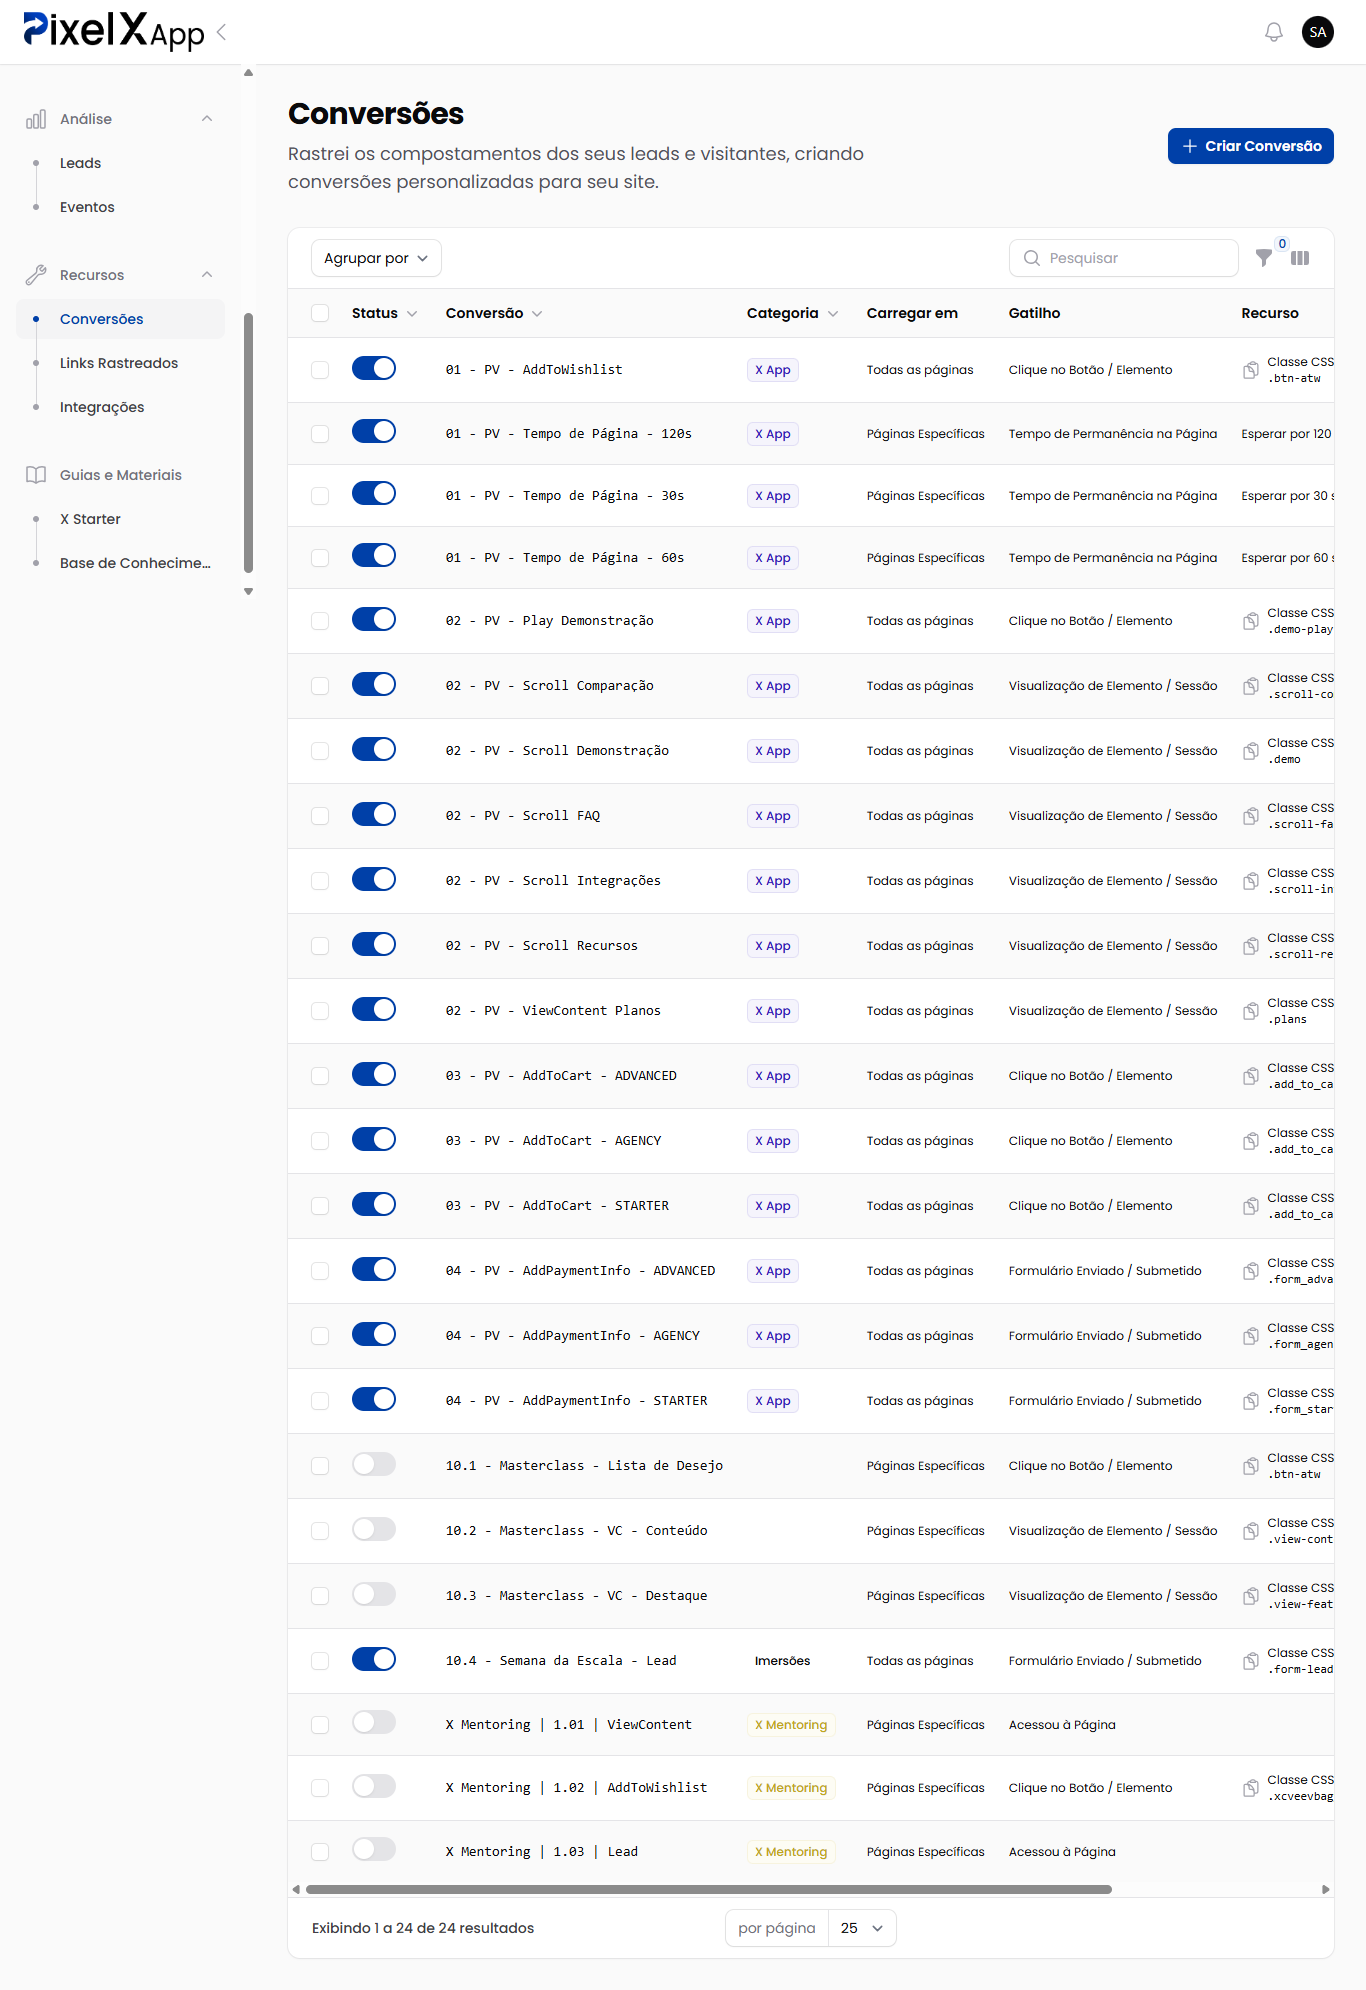
Task: Enable the Masterclass - VC - Conteúdo toggle
Action: (374, 1529)
